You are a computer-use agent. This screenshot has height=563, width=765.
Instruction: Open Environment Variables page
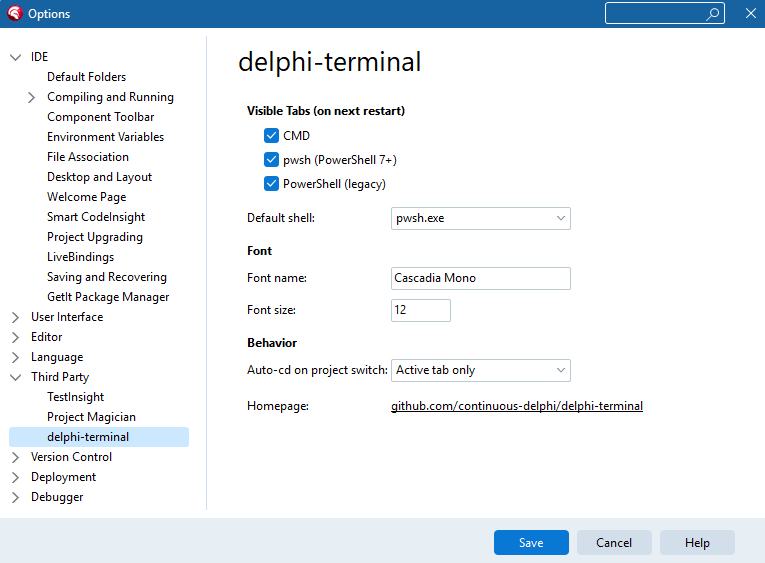click(105, 137)
